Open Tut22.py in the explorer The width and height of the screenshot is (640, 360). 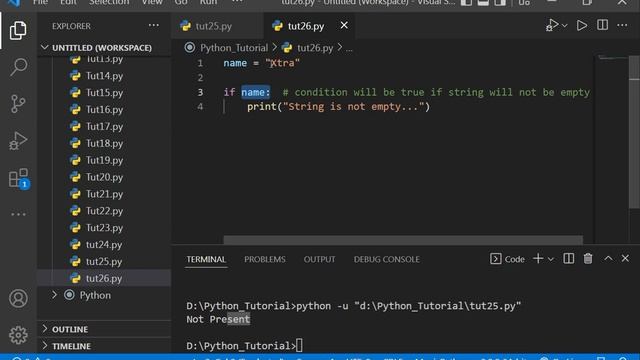[x=104, y=211]
